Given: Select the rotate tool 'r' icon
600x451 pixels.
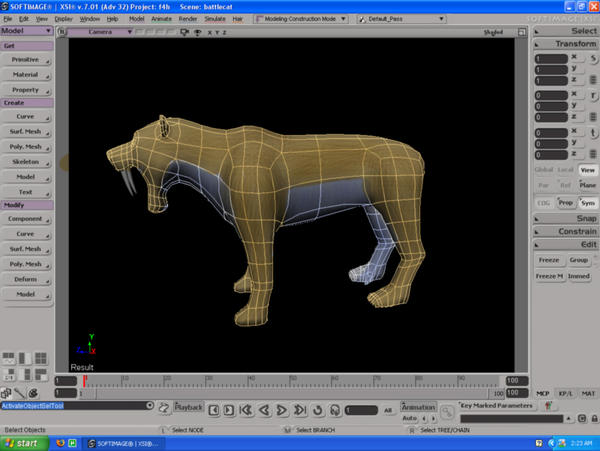Looking at the screenshot, I should tap(592, 96).
